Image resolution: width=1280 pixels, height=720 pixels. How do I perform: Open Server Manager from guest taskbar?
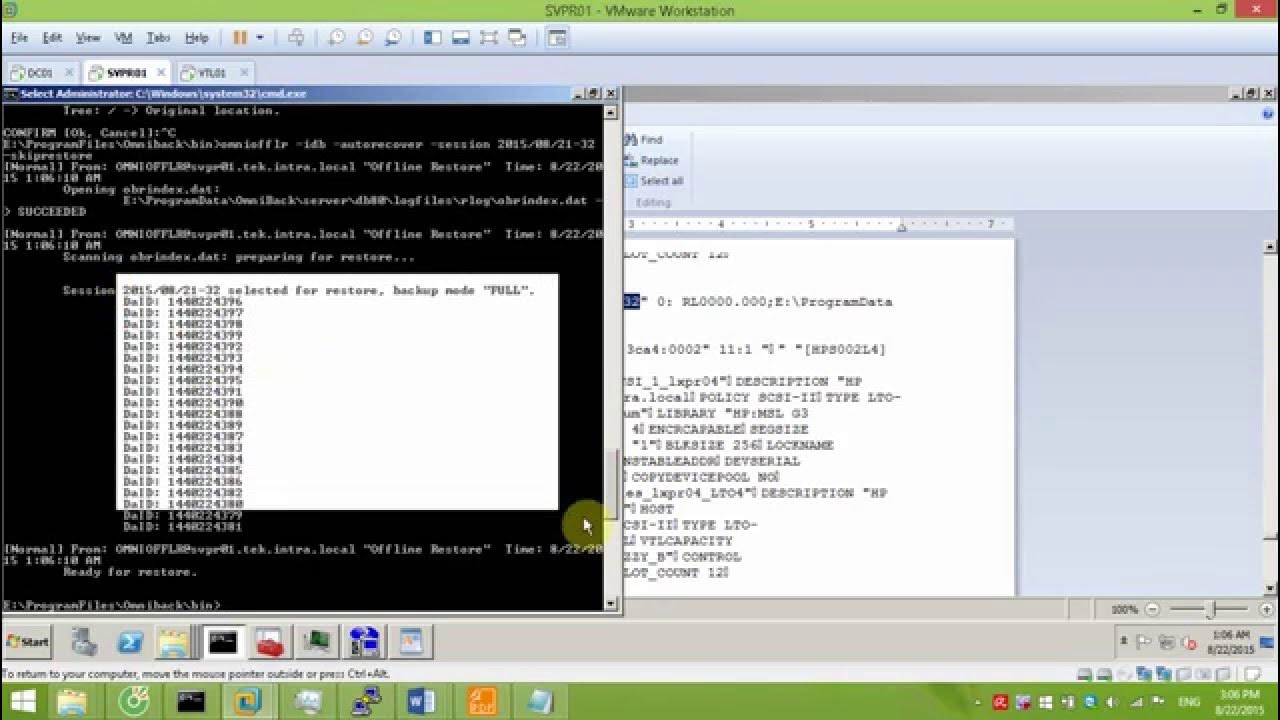coord(85,642)
